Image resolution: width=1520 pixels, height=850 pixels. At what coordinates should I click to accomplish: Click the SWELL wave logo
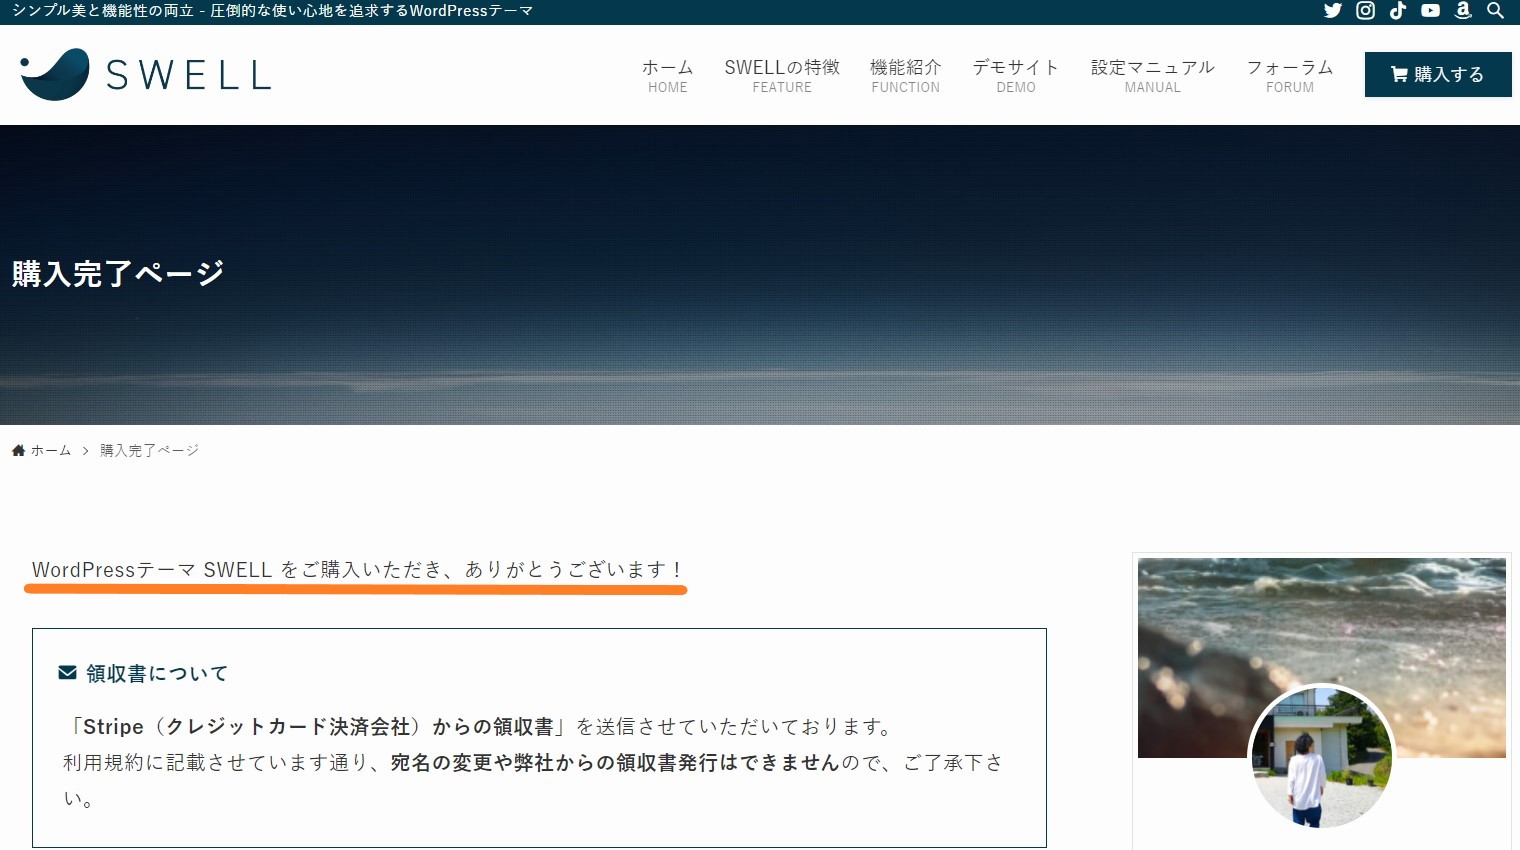pos(55,74)
